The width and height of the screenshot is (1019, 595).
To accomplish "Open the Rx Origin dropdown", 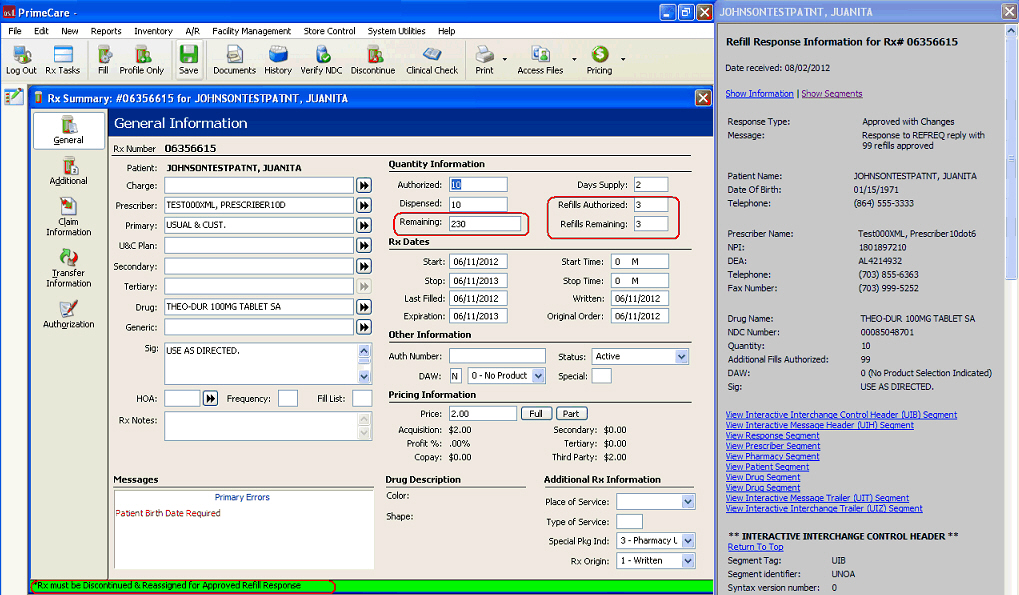I will pos(687,561).
